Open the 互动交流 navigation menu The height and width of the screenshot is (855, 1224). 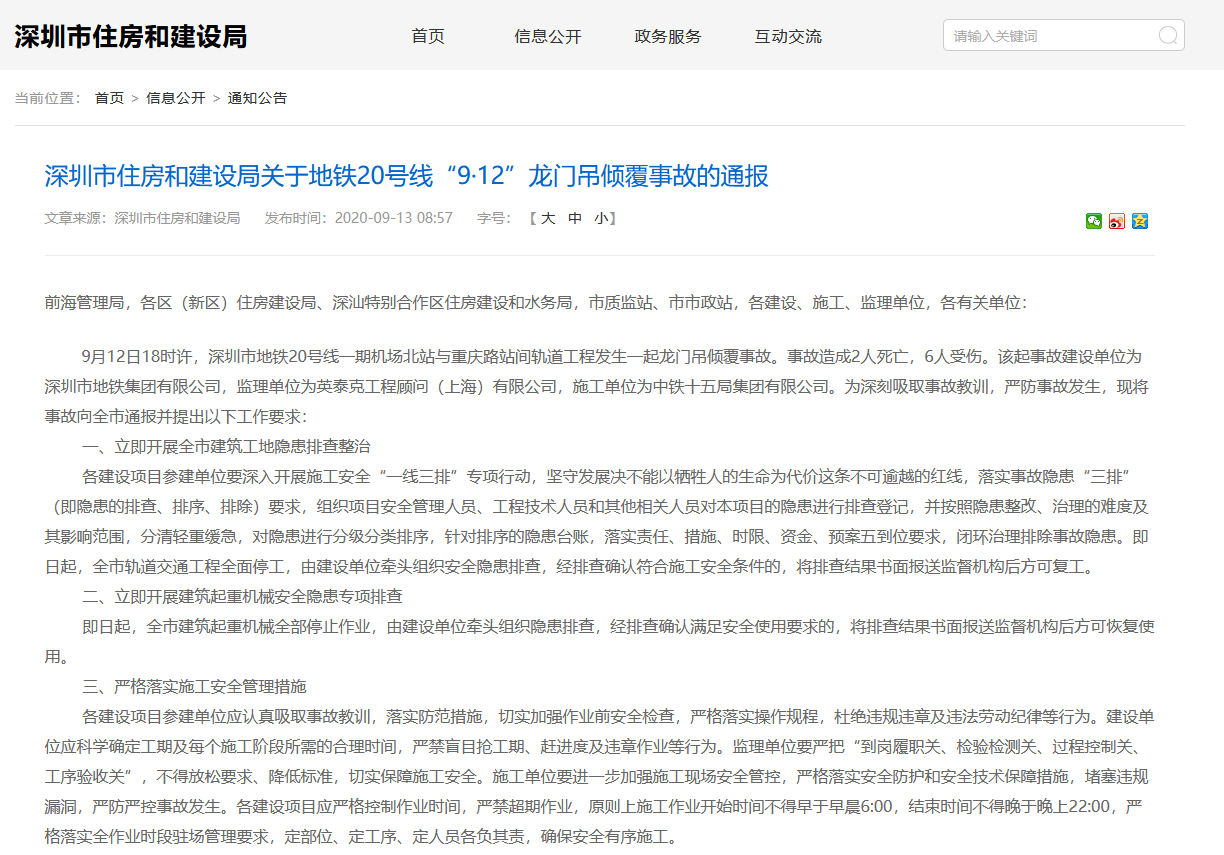coord(788,37)
